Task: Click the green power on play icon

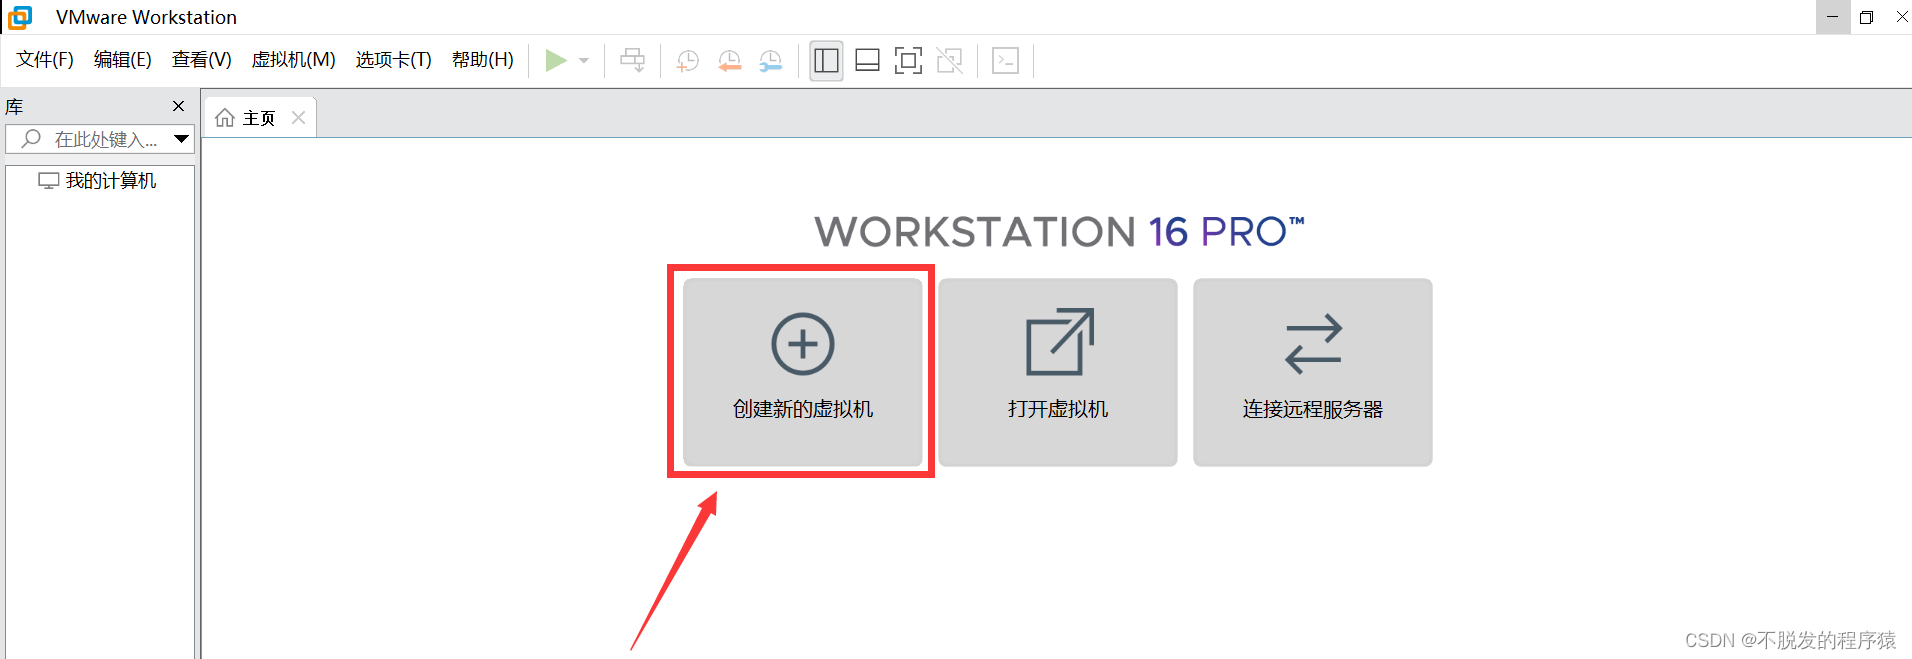Action: [x=556, y=61]
